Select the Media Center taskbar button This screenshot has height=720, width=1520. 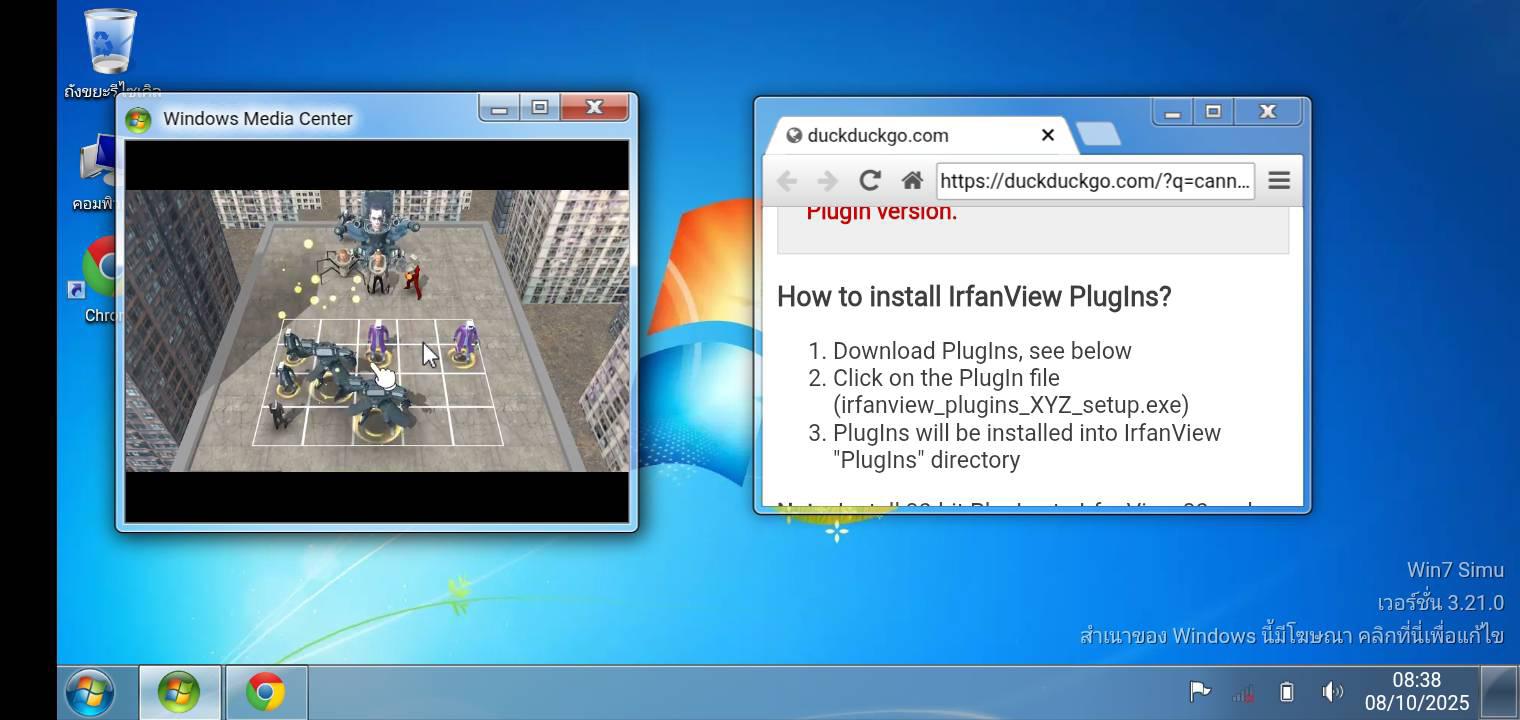coord(179,692)
